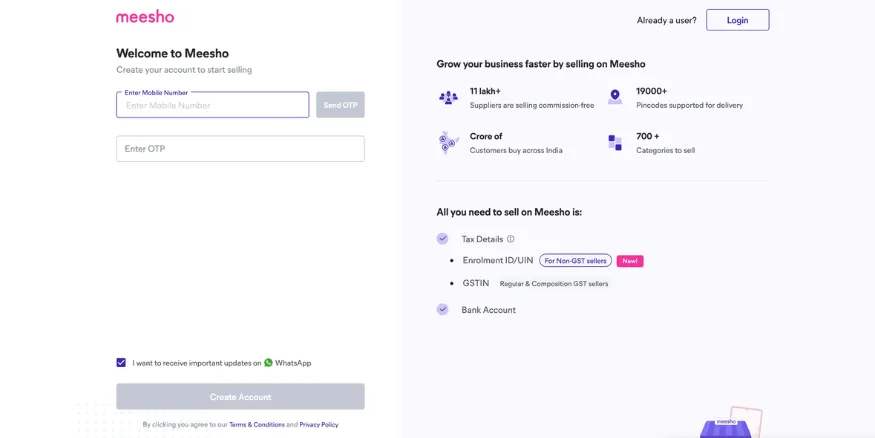
Task: Open the Terms & Conditions link
Action: pos(257,425)
